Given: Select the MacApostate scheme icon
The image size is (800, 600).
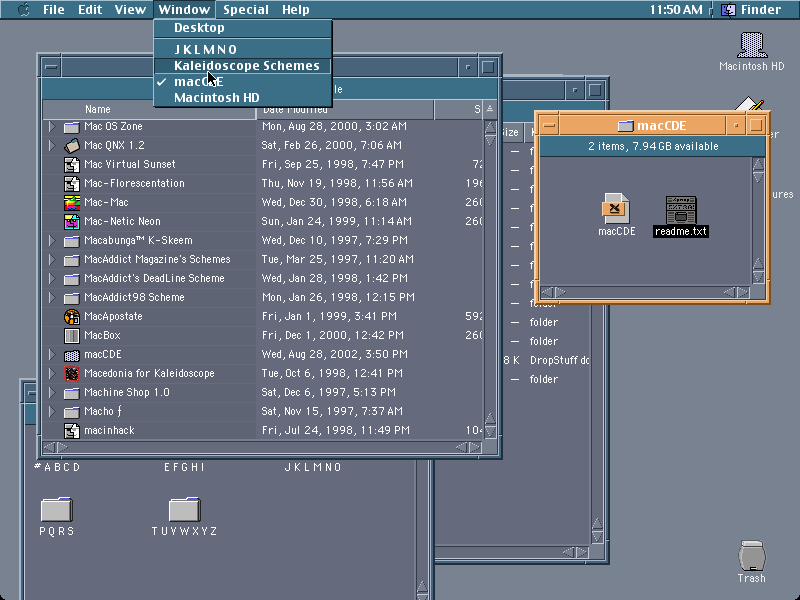Looking at the screenshot, I should [x=72, y=316].
